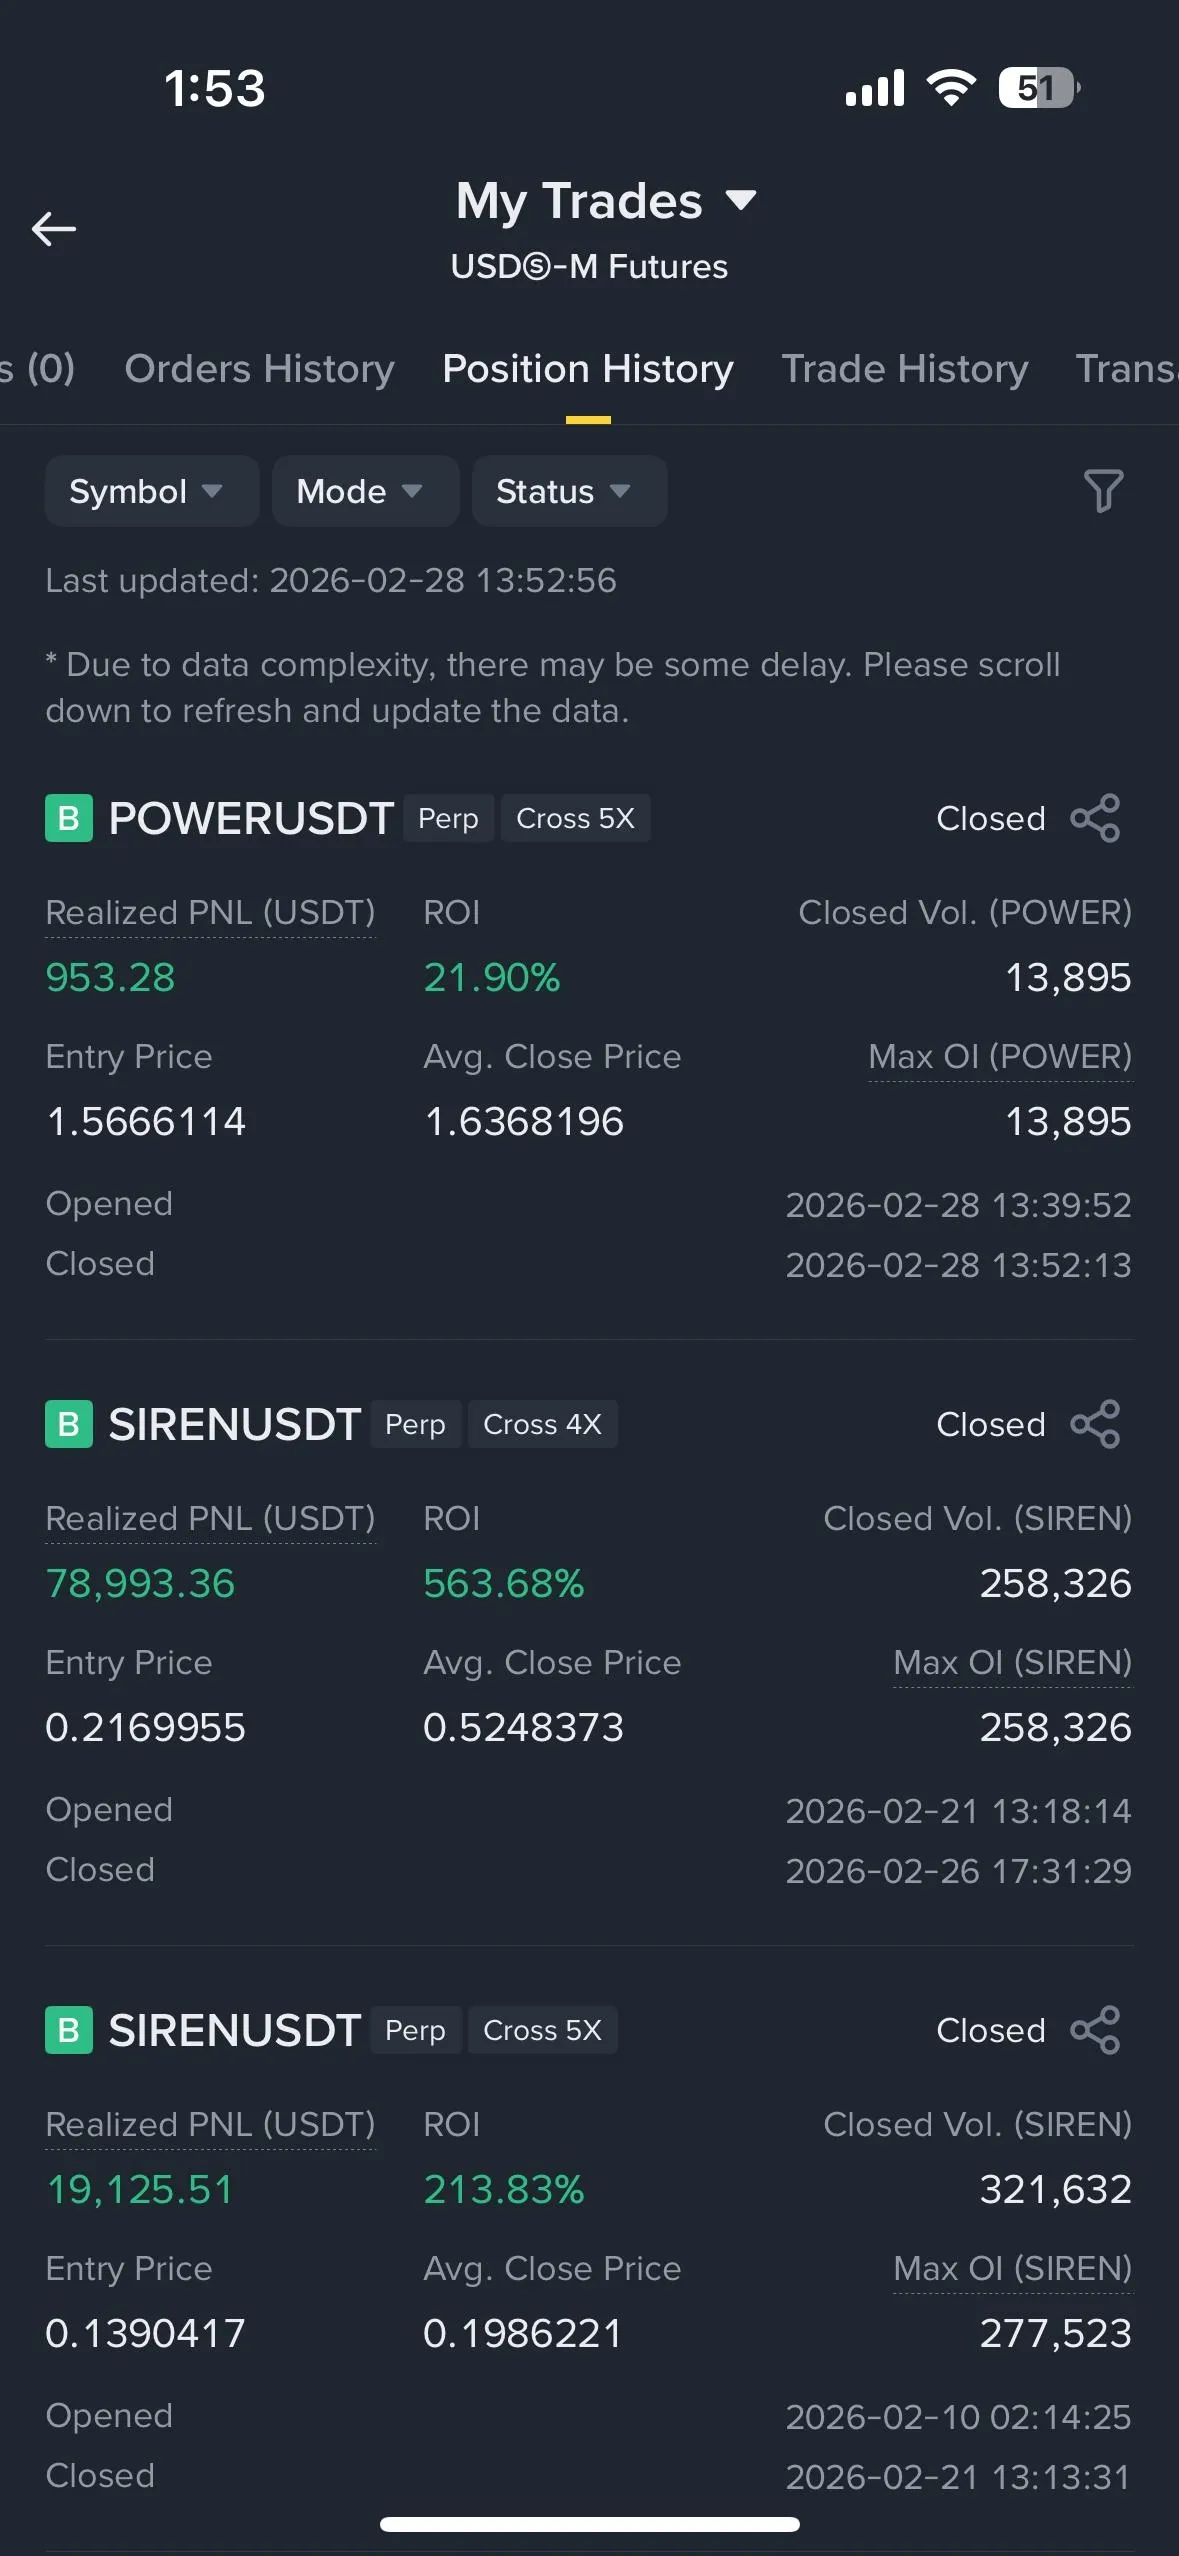The height and width of the screenshot is (2556, 1179).
Task: Open the Mode filter dropdown
Action: (365, 491)
